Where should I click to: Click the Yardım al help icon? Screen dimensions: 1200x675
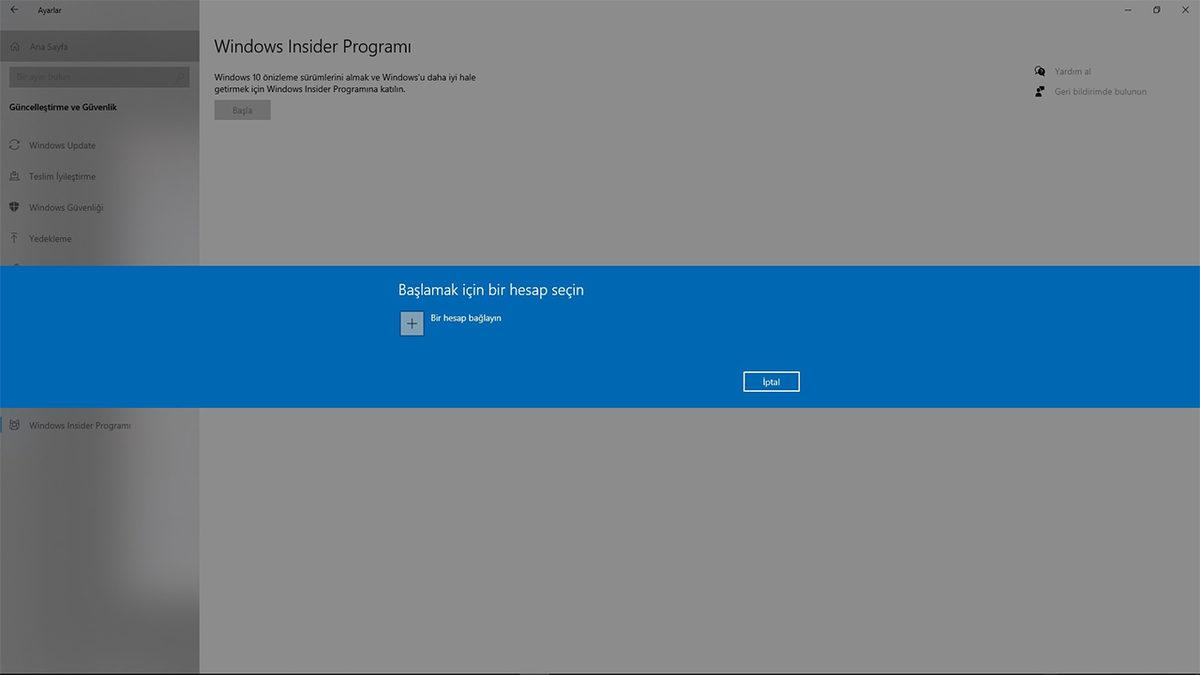point(1040,71)
